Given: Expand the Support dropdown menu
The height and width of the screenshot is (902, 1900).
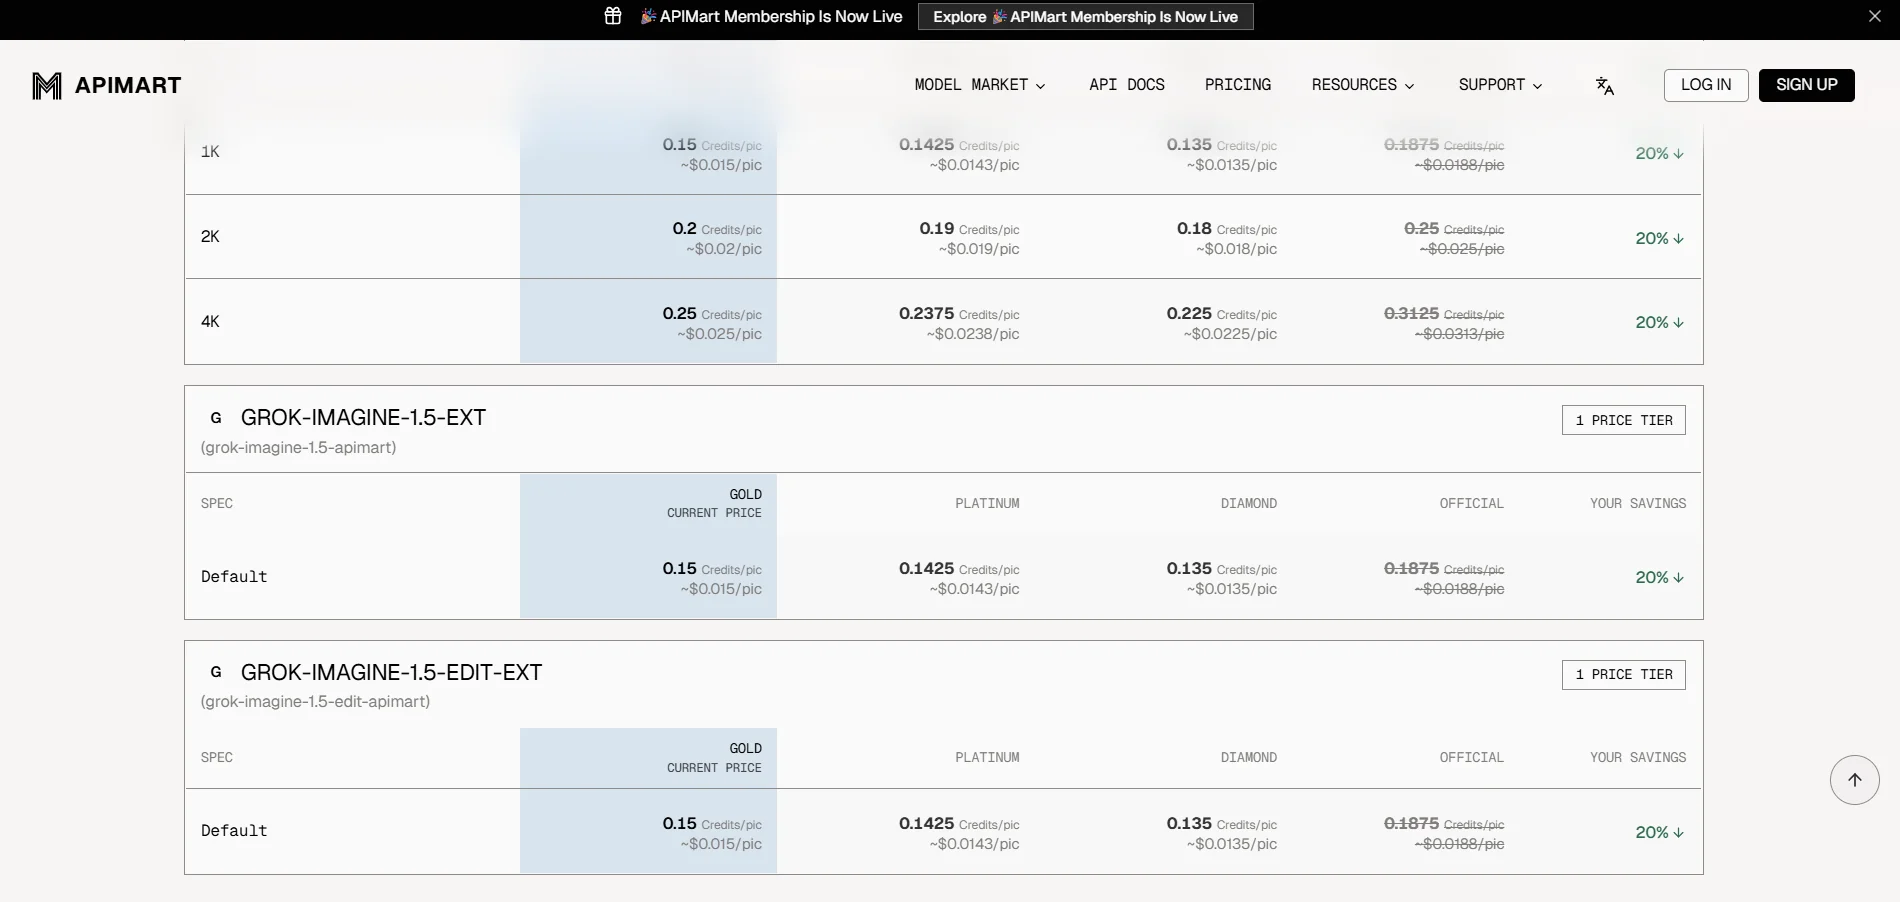Looking at the screenshot, I should (x=1500, y=85).
